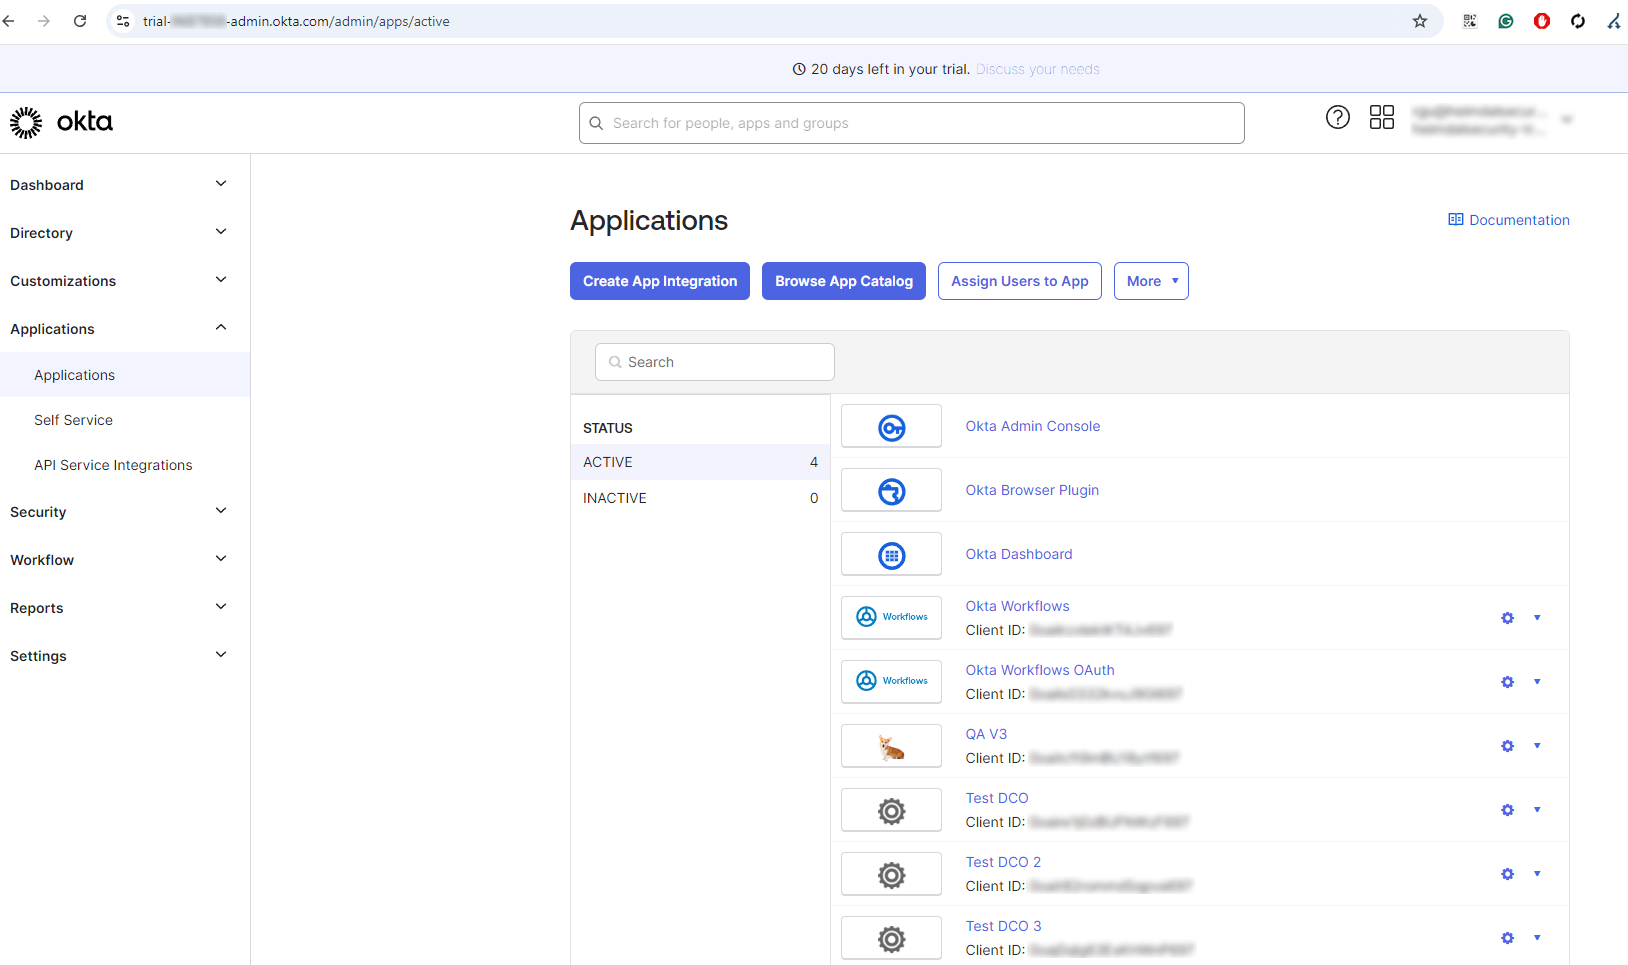Open settings gear for Okta Workflows
Image resolution: width=1628 pixels, height=965 pixels.
coord(1507,618)
